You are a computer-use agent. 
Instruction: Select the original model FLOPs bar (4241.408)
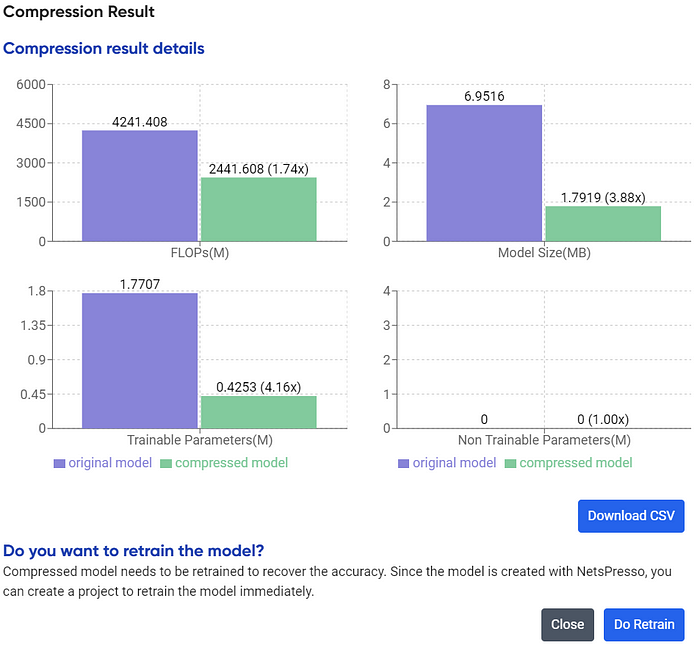(140, 186)
